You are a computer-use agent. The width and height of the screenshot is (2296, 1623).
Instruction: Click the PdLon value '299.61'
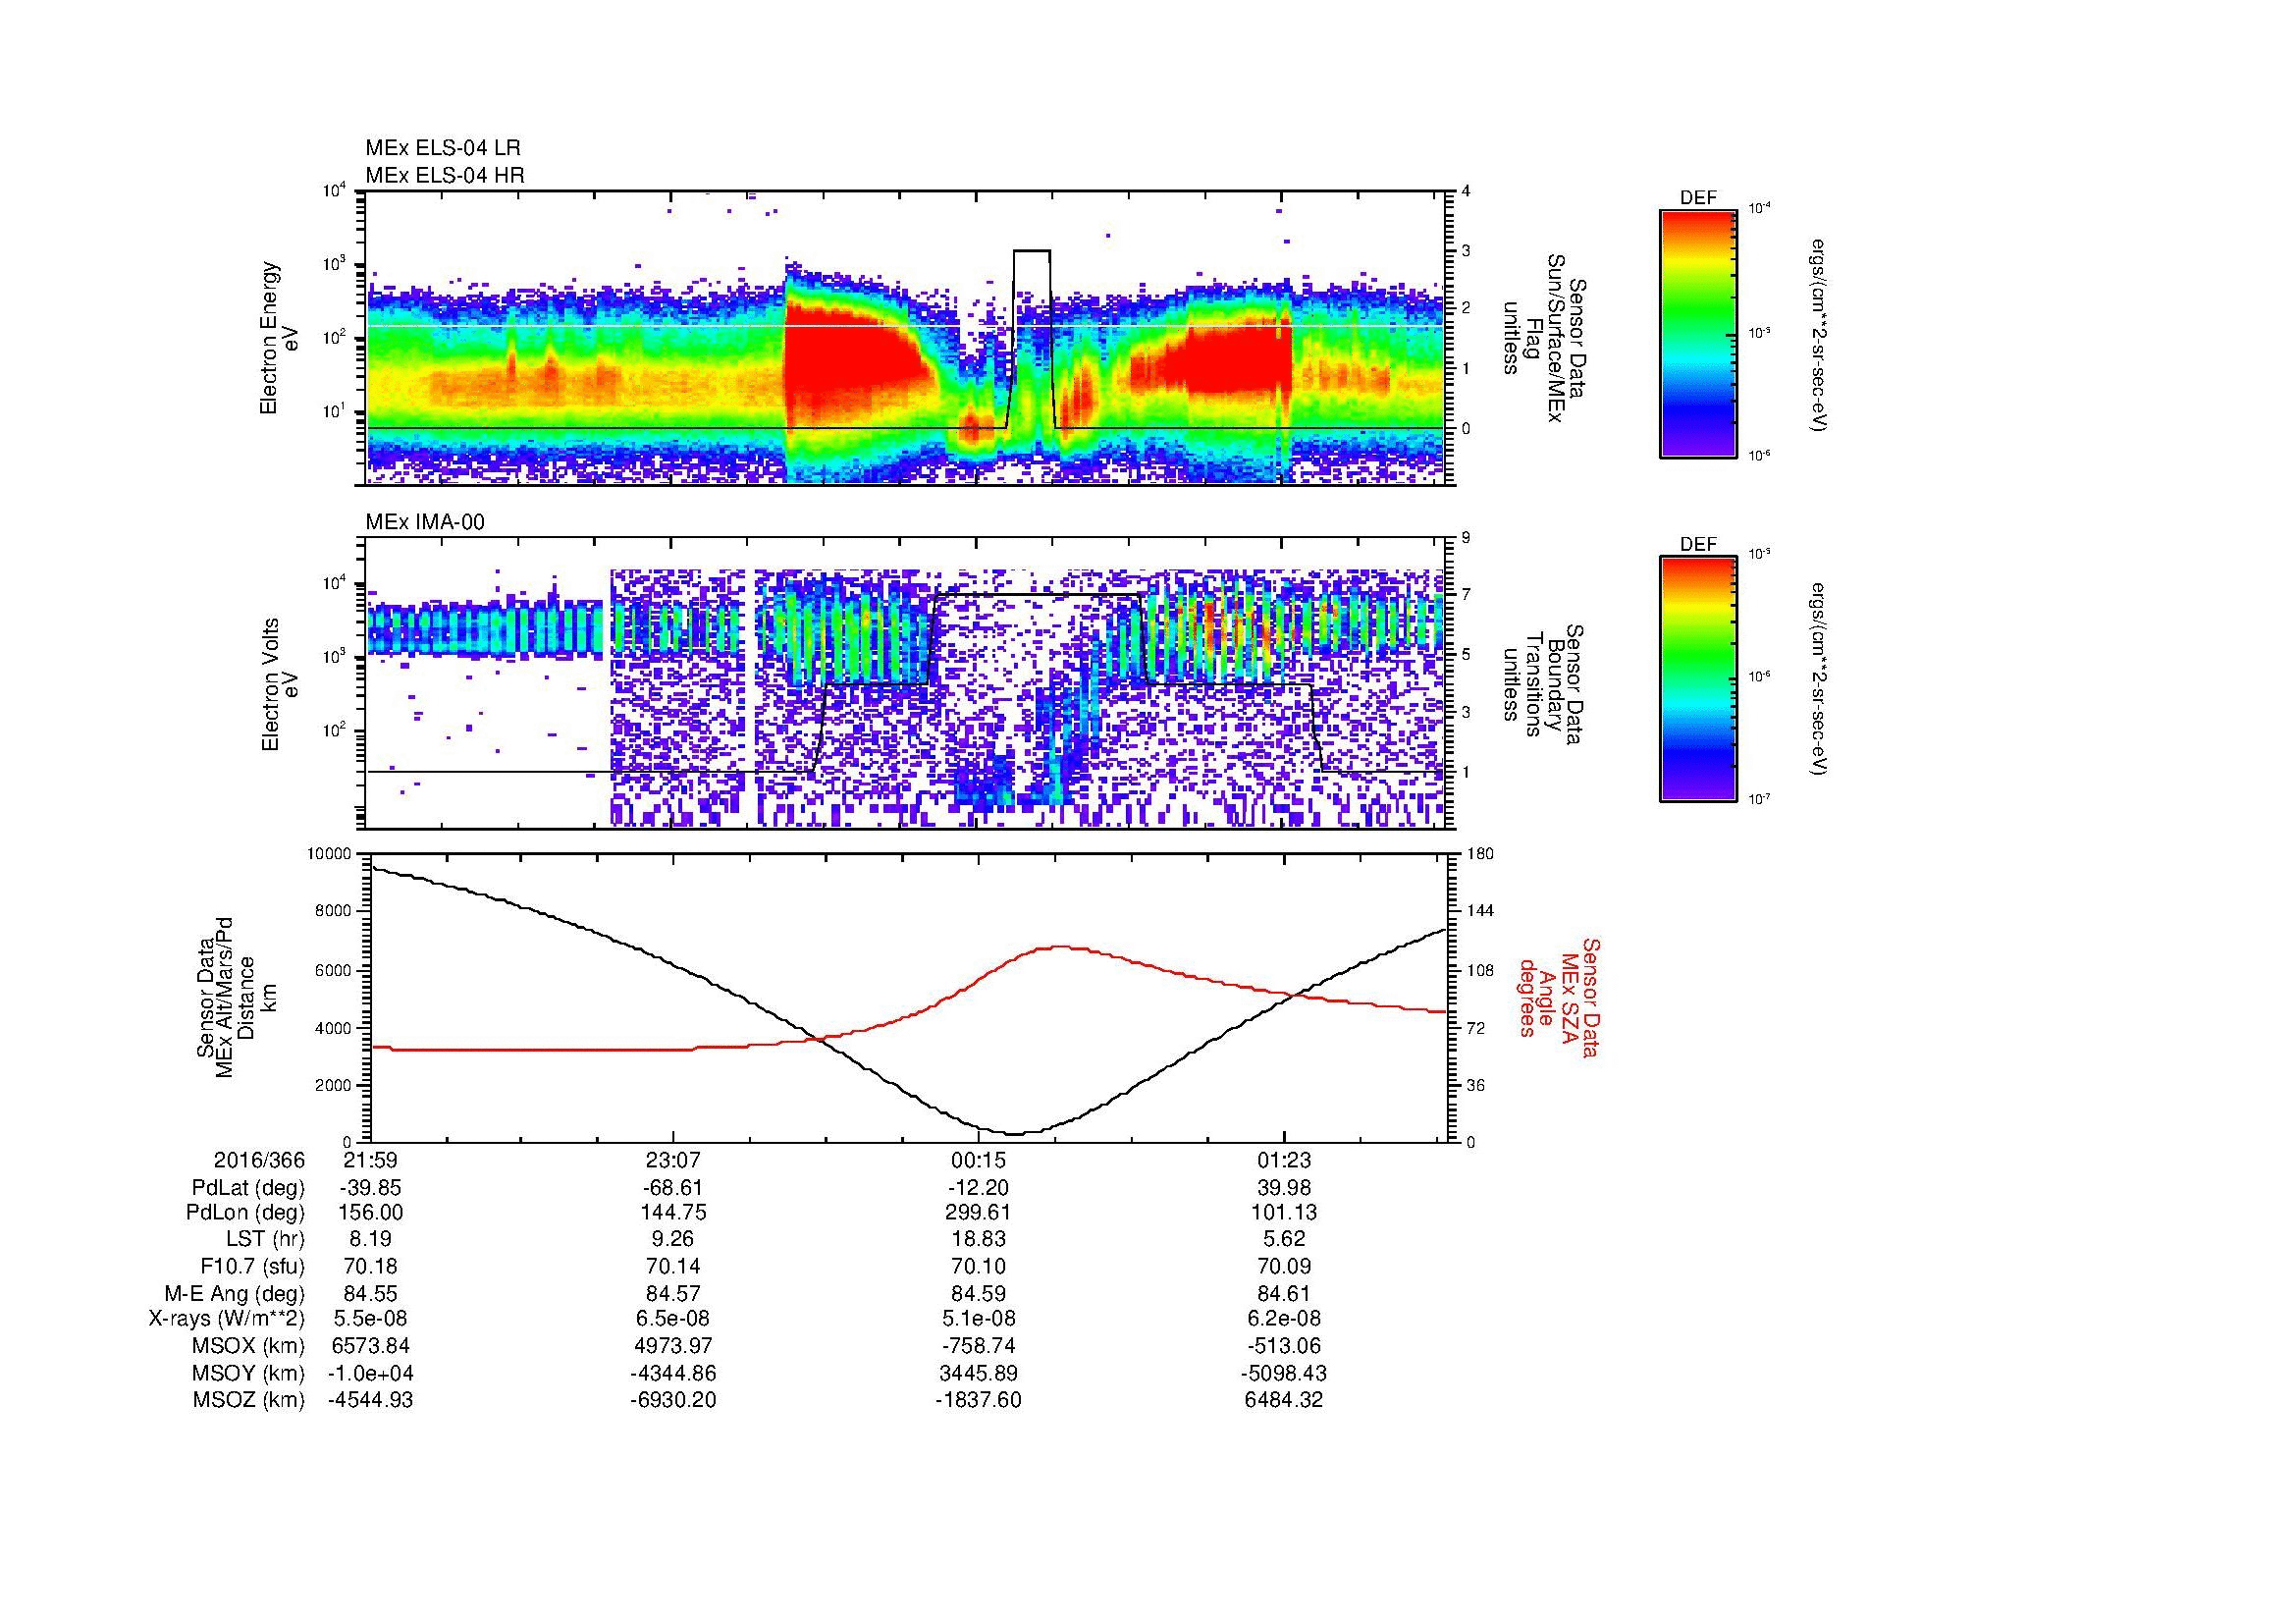click(x=978, y=1213)
